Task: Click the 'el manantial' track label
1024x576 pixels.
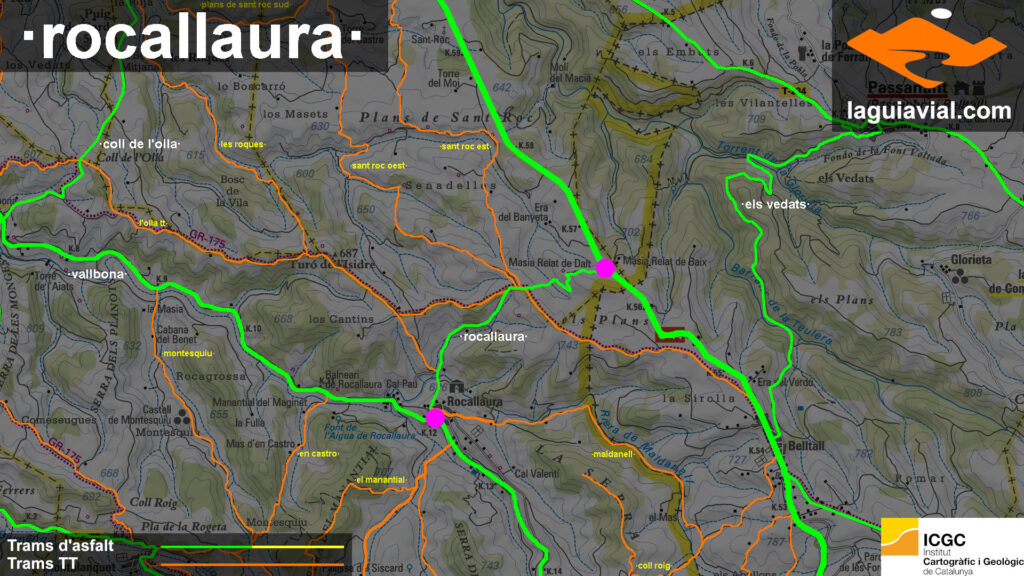Action: (380, 480)
